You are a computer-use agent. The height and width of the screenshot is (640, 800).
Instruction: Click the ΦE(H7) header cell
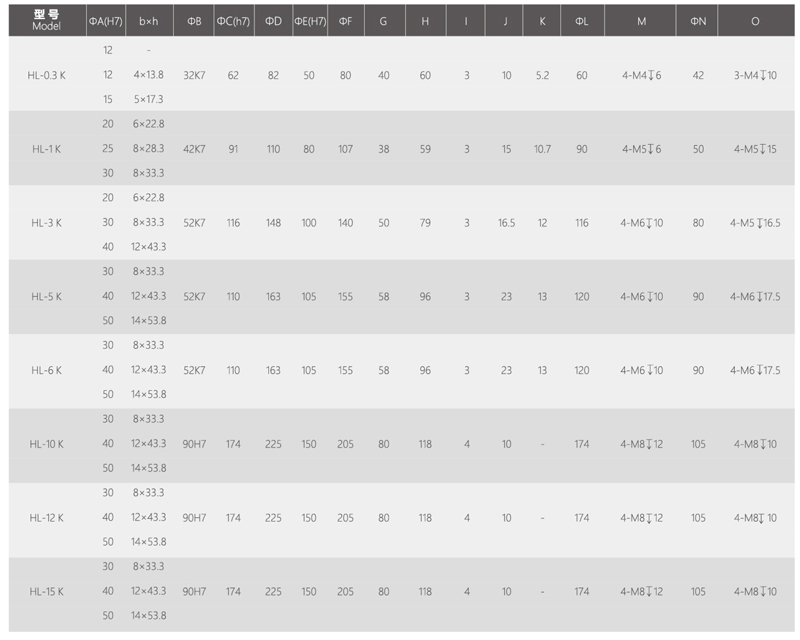click(x=310, y=20)
